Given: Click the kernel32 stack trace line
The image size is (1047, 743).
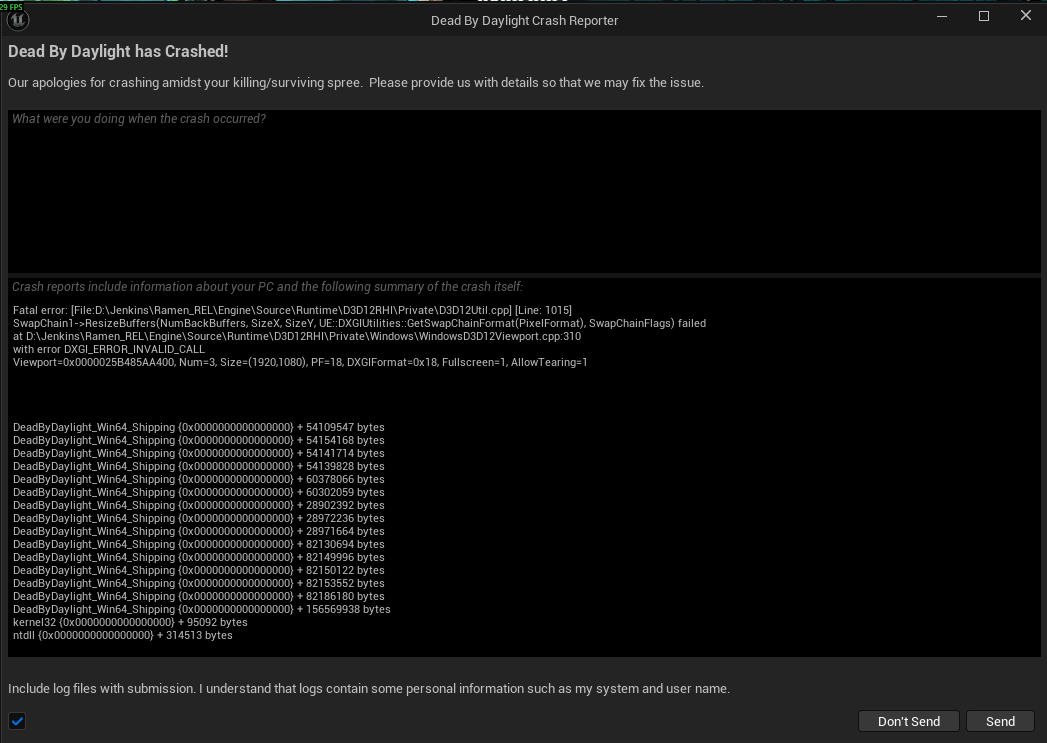Looking at the screenshot, I should pyautogui.click(x=130, y=622).
